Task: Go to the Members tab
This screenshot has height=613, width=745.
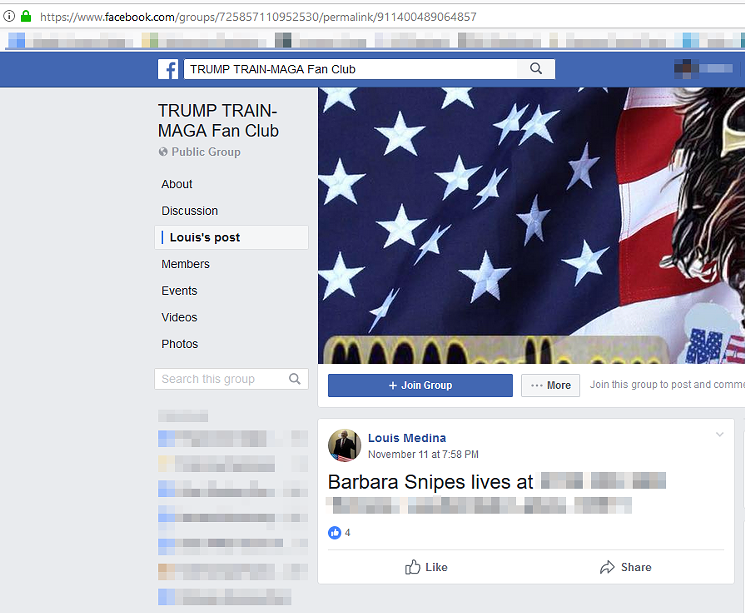Action: (x=185, y=264)
